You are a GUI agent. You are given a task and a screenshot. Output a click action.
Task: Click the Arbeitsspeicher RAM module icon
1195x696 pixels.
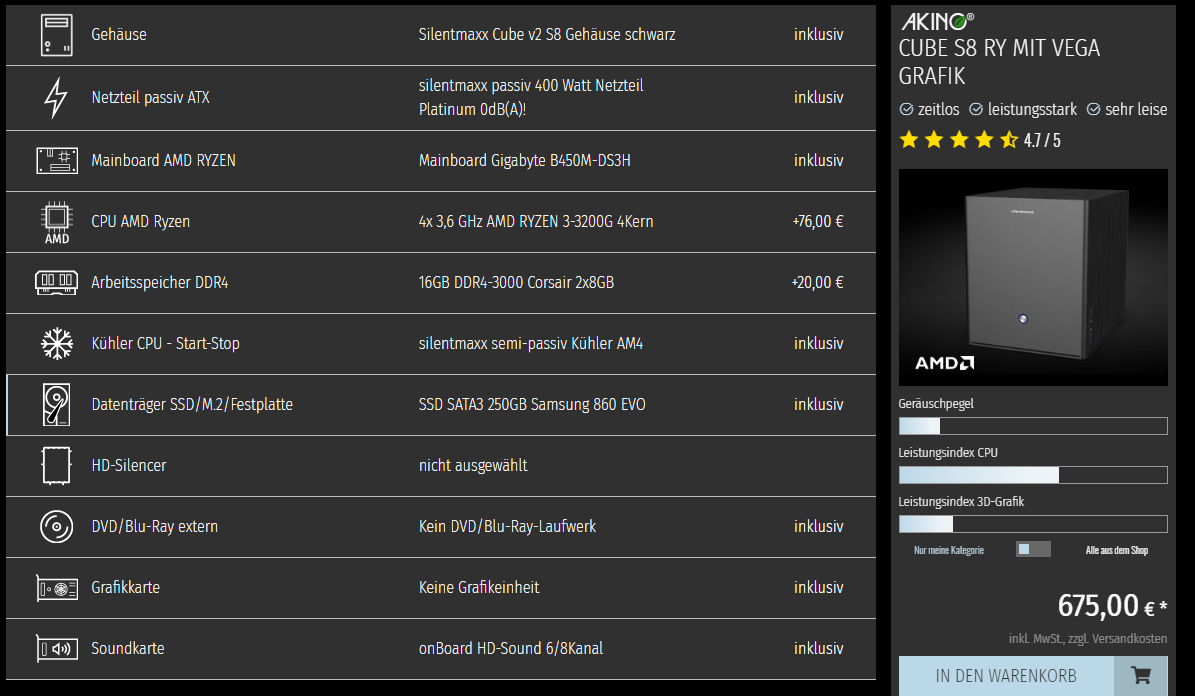pos(56,282)
